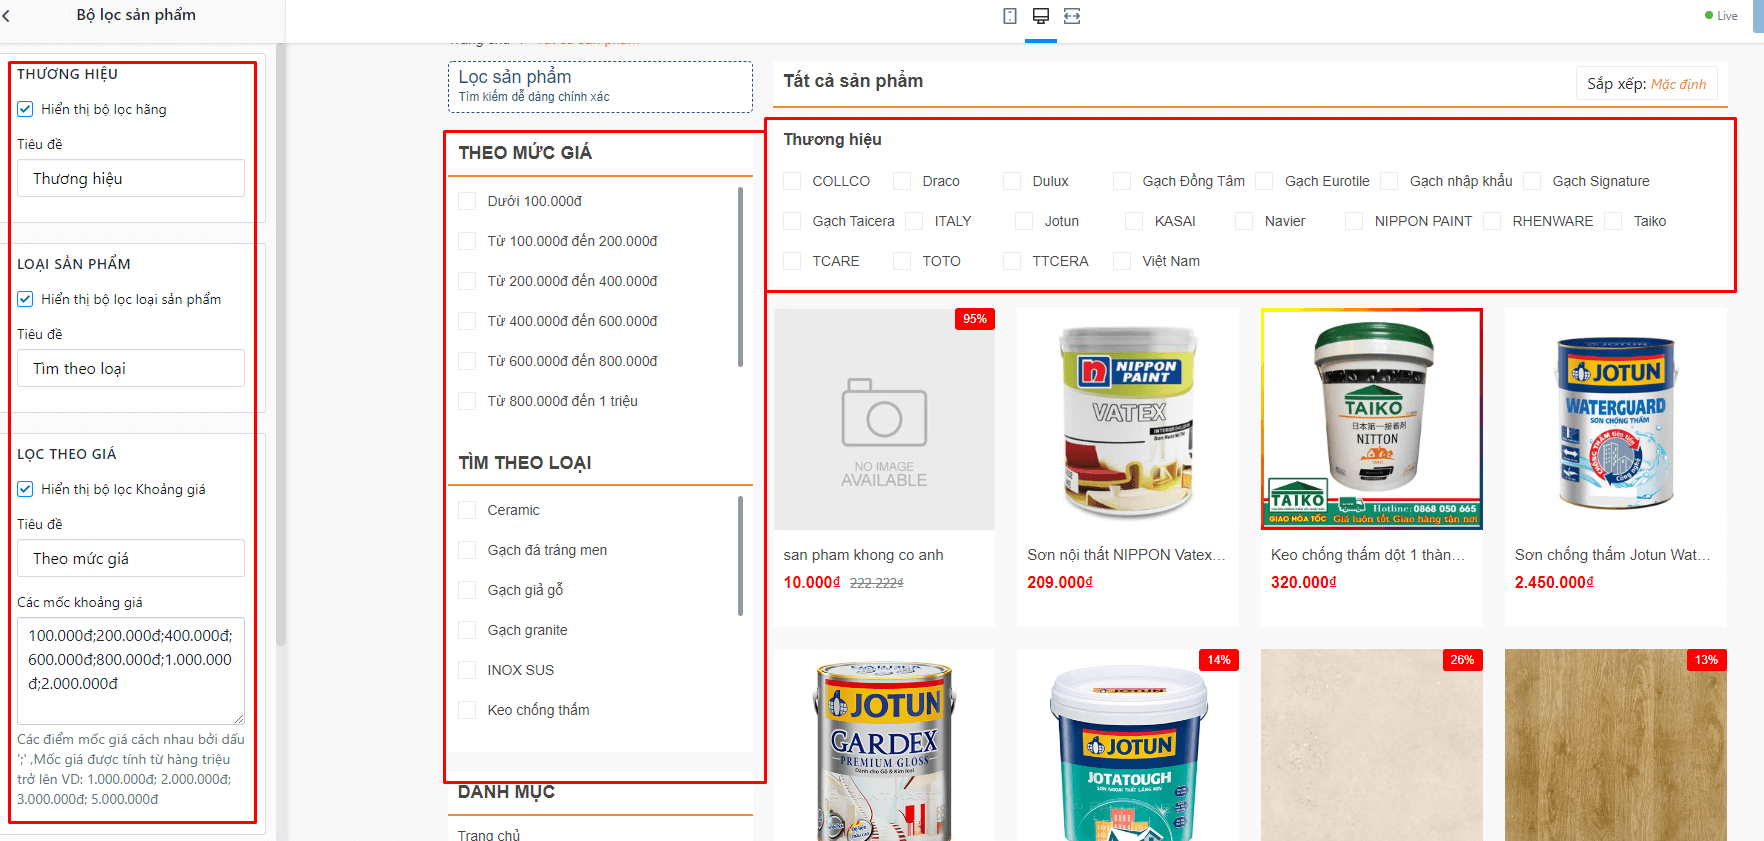The height and width of the screenshot is (841, 1764).
Task: Edit the price range thresholds textarea
Action: [131, 671]
